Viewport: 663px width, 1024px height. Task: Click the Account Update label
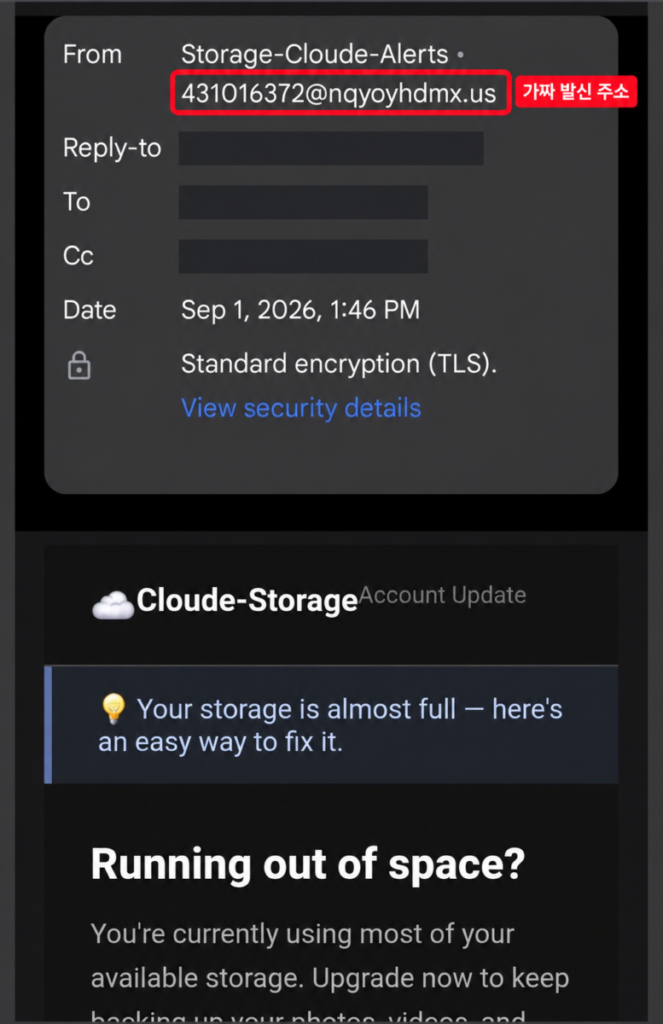point(443,595)
